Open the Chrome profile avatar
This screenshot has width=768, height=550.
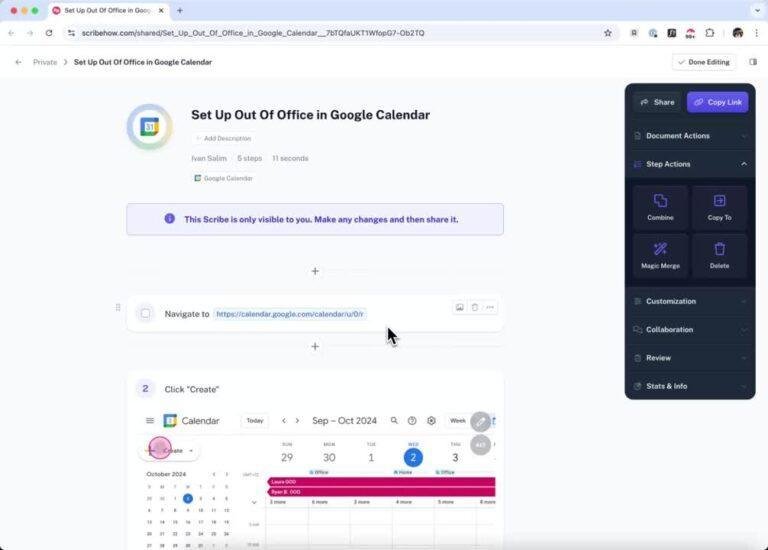pos(738,33)
